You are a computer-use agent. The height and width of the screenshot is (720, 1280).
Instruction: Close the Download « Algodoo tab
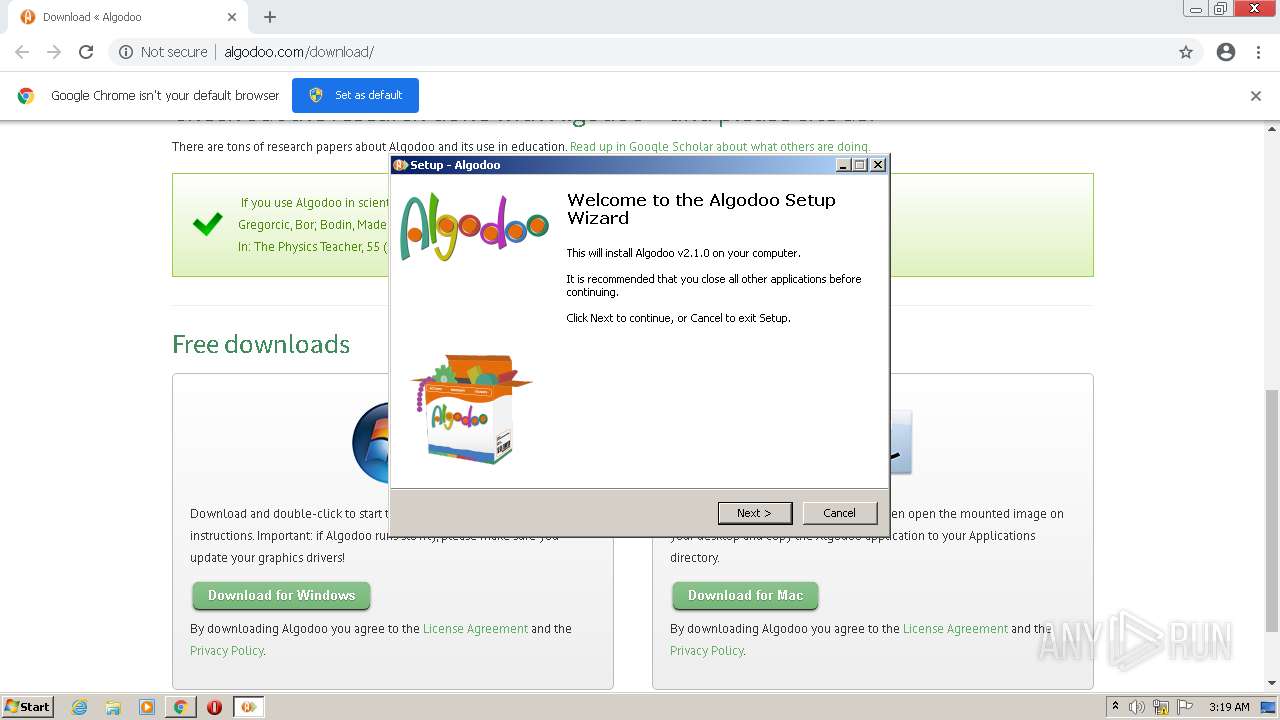(x=232, y=17)
